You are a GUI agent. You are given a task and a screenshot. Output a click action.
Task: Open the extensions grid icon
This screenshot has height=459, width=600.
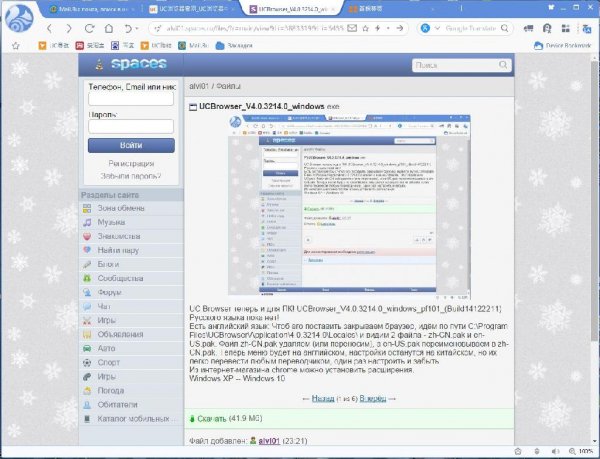pos(566,28)
